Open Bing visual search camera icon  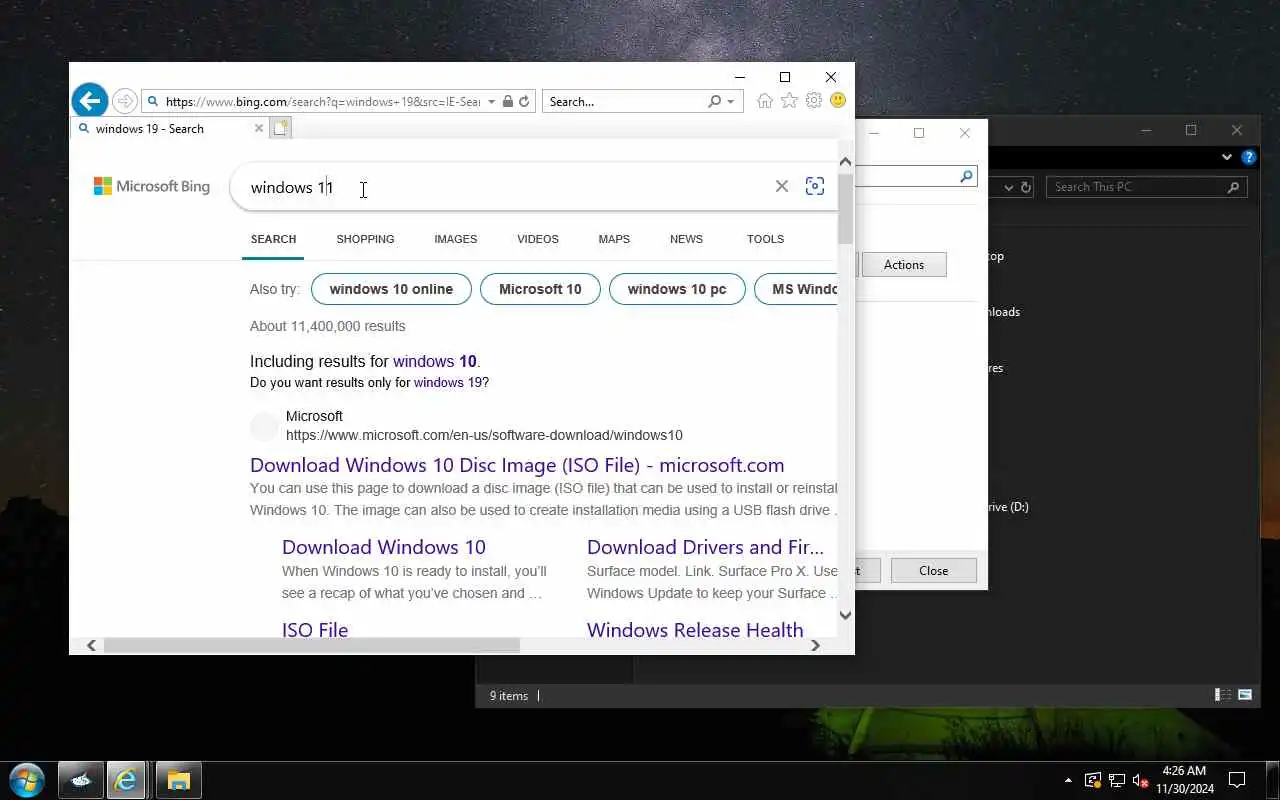(x=815, y=186)
